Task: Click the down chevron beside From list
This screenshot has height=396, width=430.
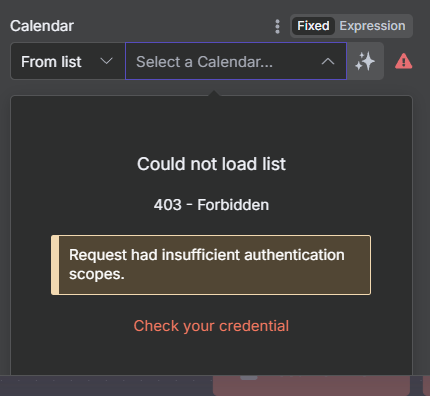Action: click(106, 61)
